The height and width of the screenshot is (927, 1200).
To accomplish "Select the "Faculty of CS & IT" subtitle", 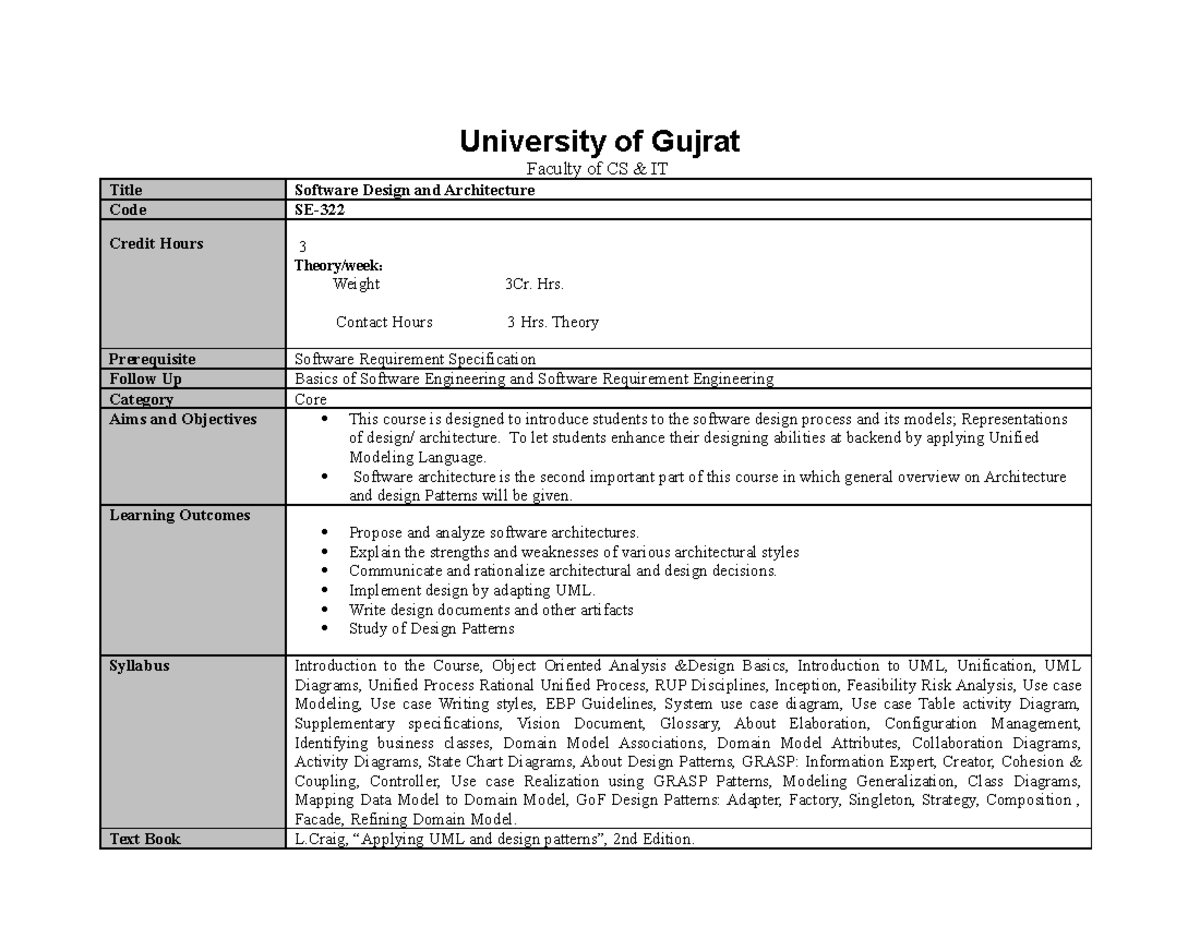I will (x=599, y=168).
